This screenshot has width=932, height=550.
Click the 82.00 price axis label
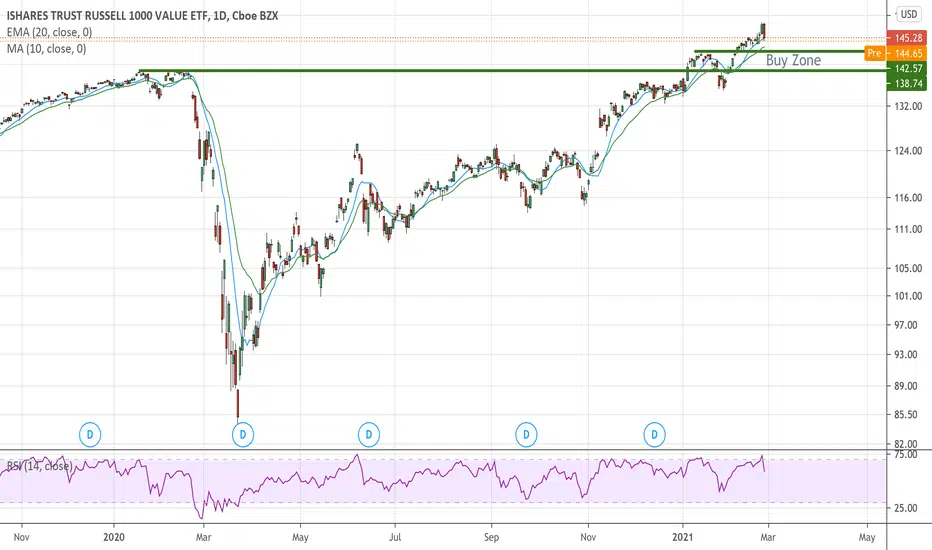pos(908,444)
